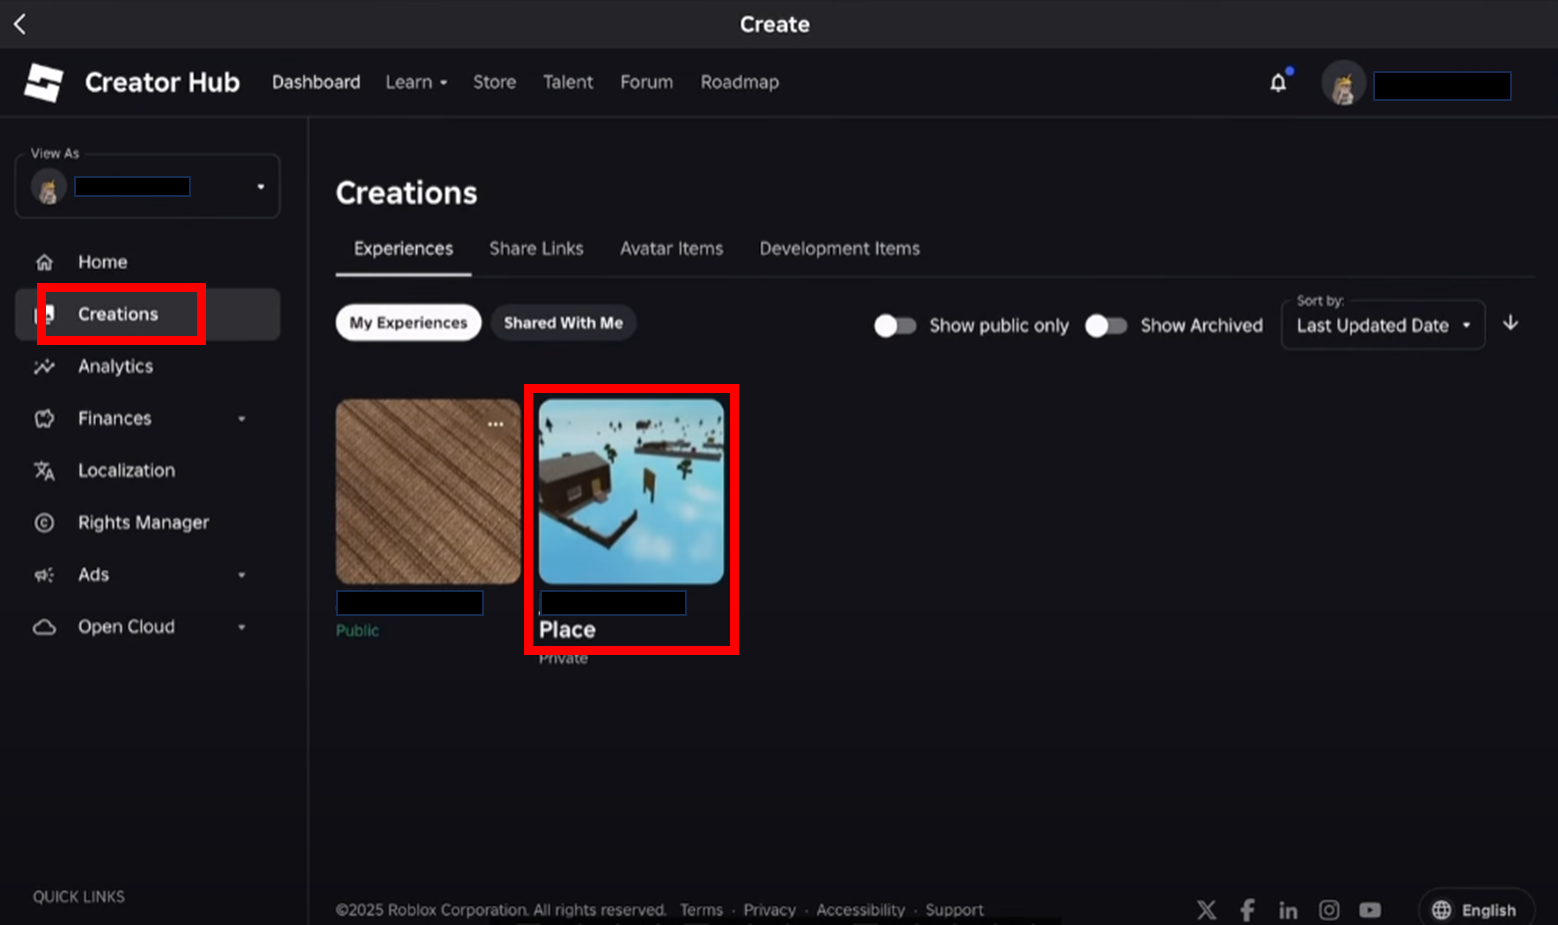
Task: Open the Facebook footer link
Action: (x=1247, y=910)
